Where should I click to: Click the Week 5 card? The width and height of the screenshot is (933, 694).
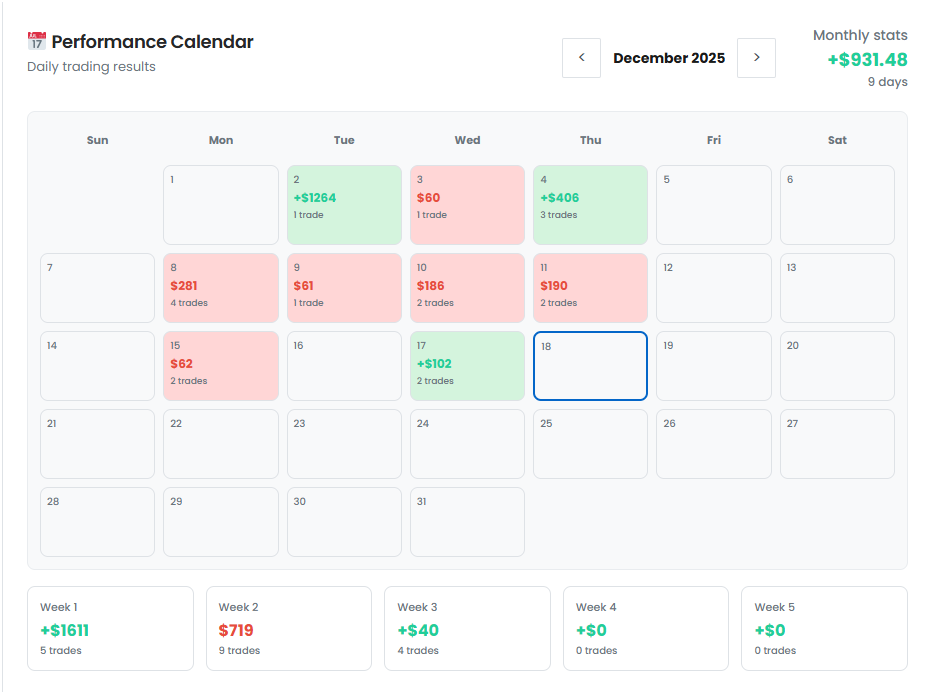pyautogui.click(x=823, y=628)
